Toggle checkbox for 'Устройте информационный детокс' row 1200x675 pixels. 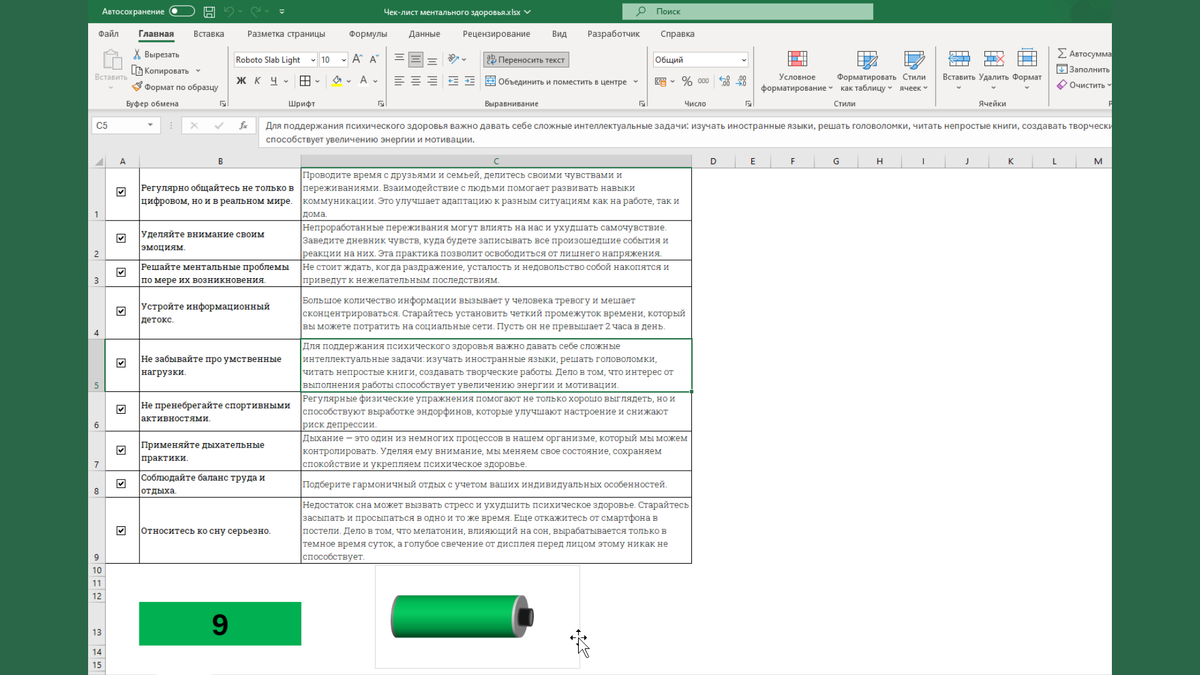click(121, 311)
